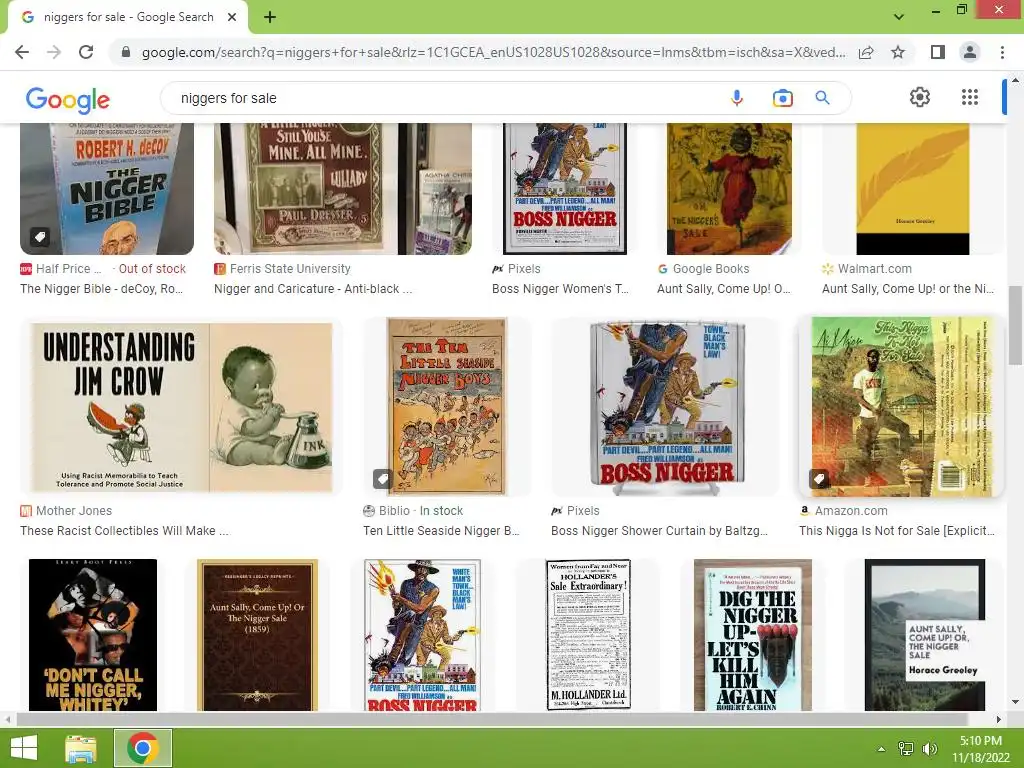Click the share page icon in the address bar
This screenshot has height=768, width=1024.
point(866,52)
